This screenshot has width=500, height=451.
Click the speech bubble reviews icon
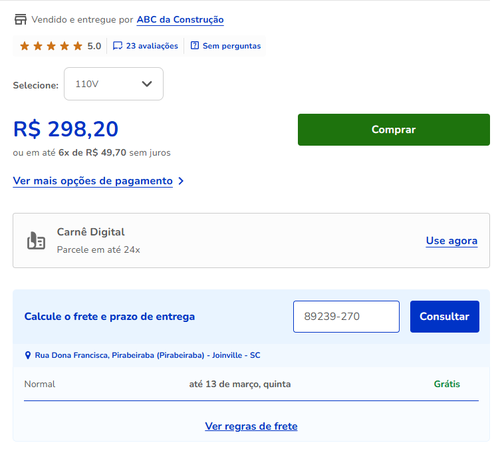(118, 46)
